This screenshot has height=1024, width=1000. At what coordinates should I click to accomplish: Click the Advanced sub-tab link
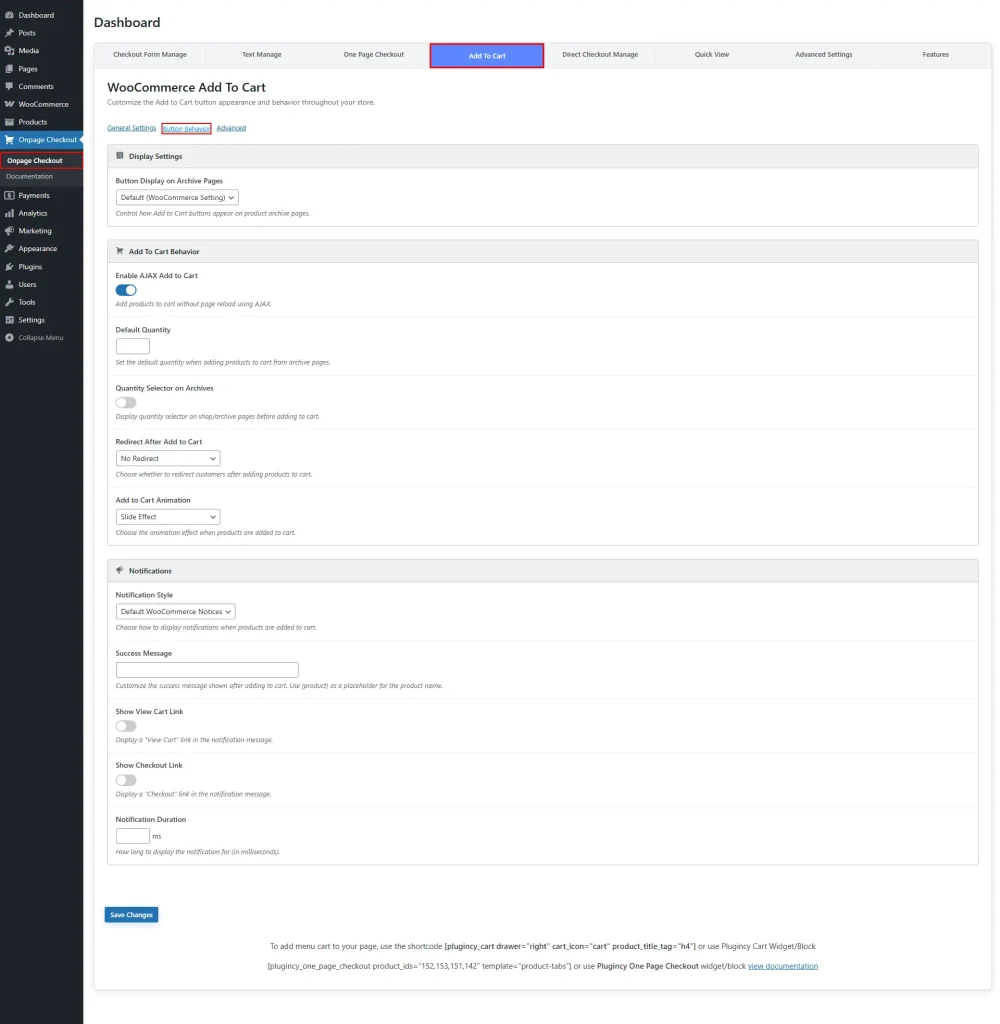tap(231, 128)
